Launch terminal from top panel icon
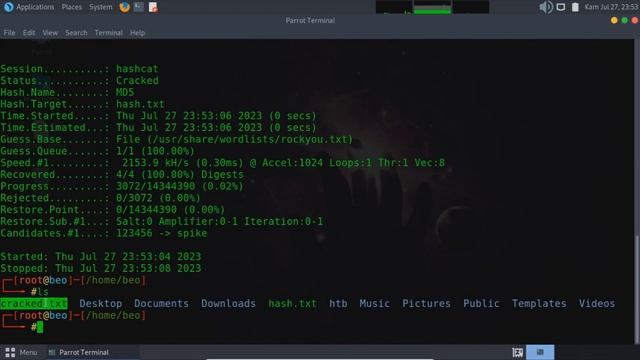This screenshot has height=360, width=640. click(x=139, y=7)
